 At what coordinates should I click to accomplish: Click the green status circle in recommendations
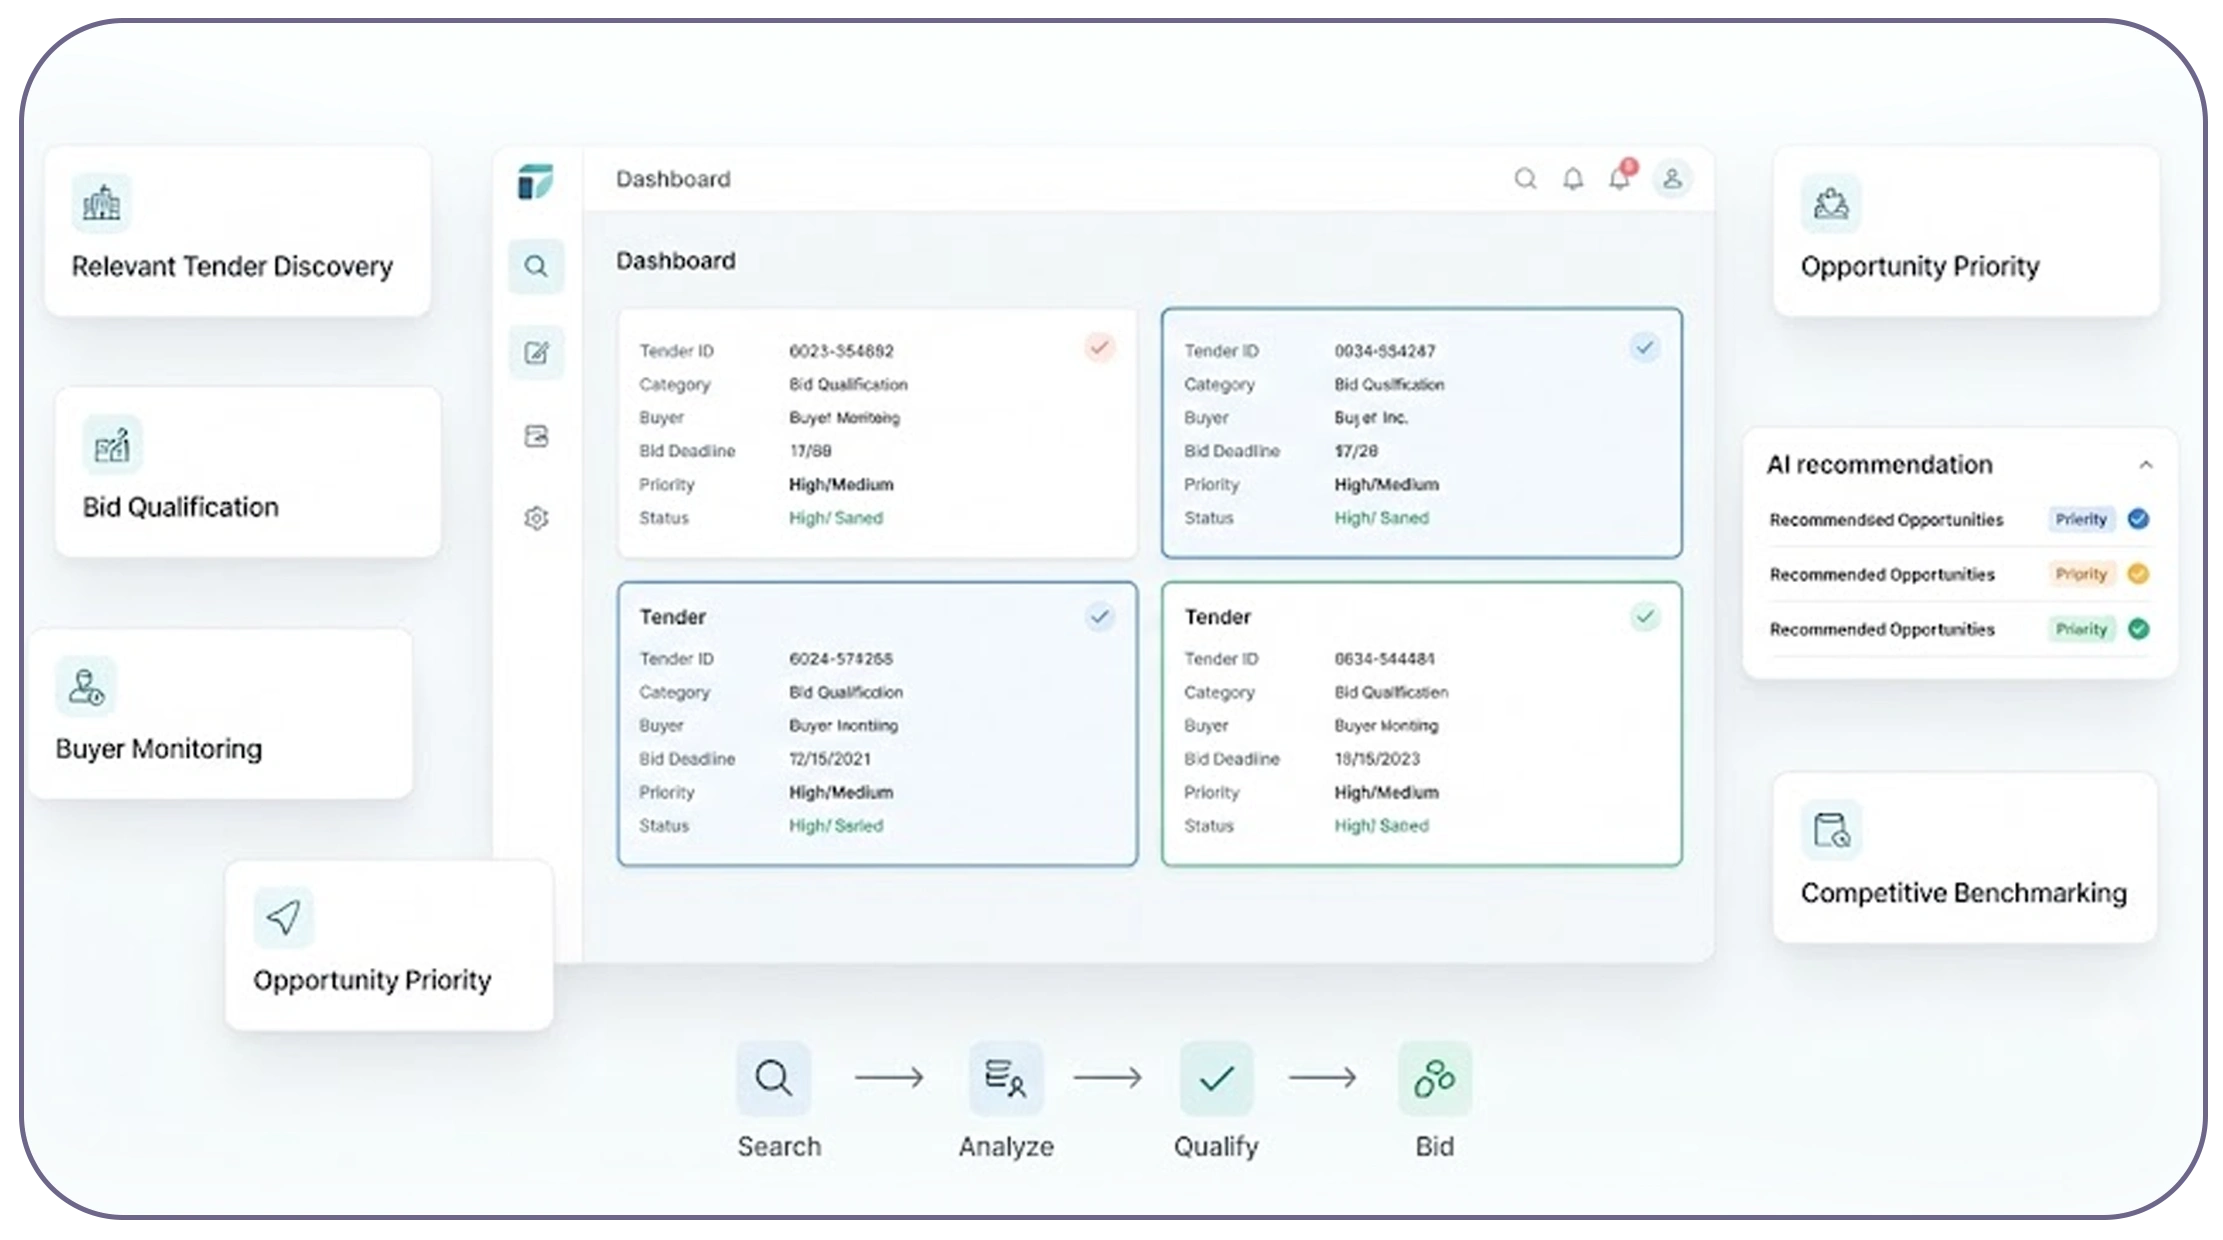[2138, 629]
